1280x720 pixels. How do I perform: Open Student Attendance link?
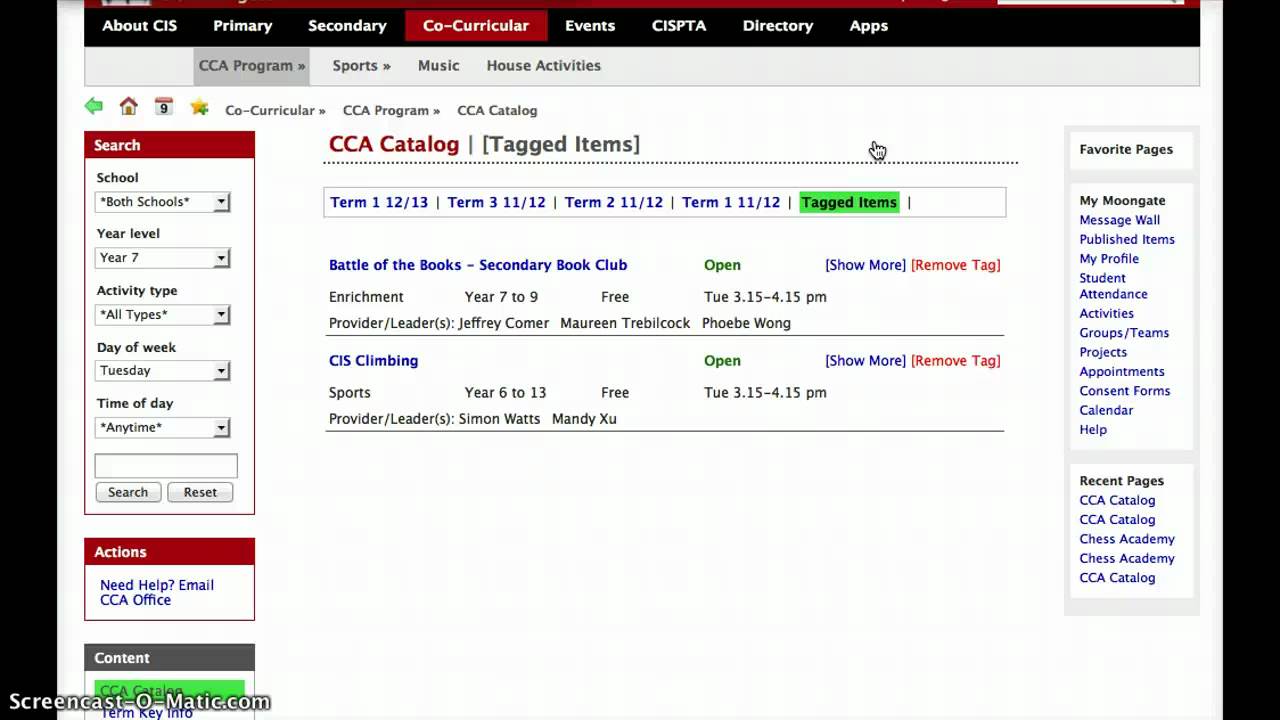1113,286
